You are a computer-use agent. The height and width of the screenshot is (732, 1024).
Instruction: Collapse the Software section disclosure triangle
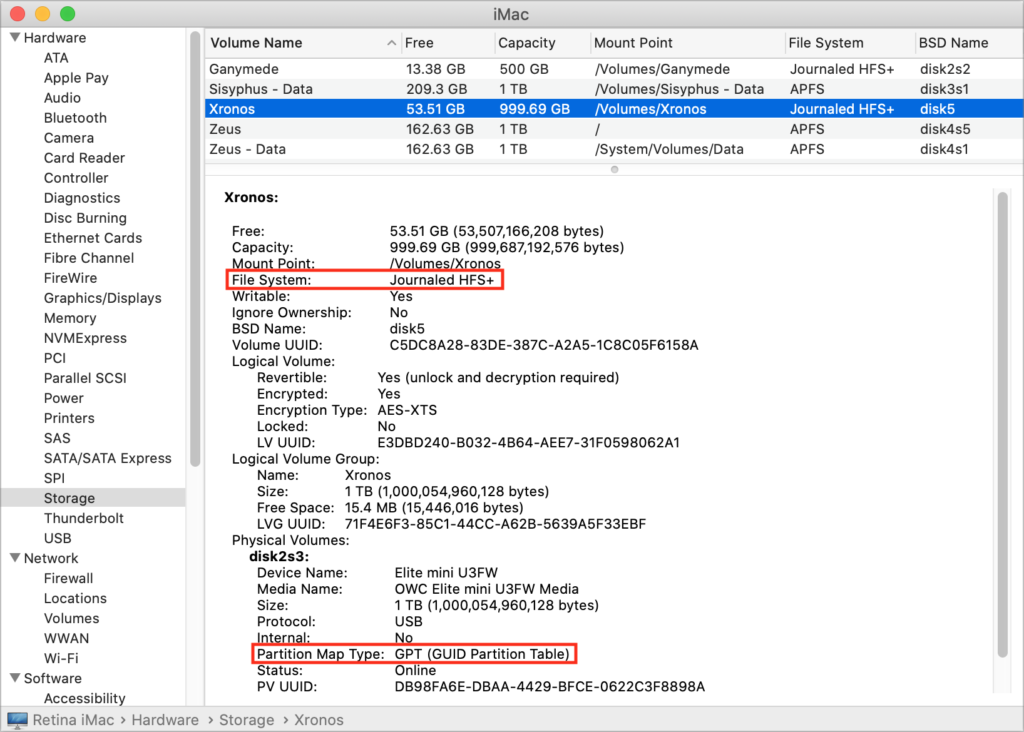coord(15,678)
